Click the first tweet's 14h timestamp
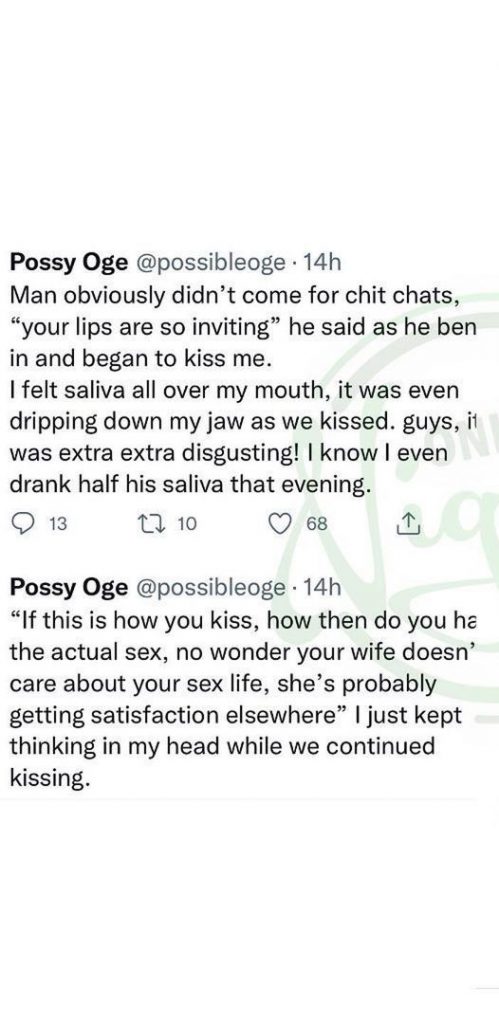Screen dimensions: 499x1024 click(323, 263)
